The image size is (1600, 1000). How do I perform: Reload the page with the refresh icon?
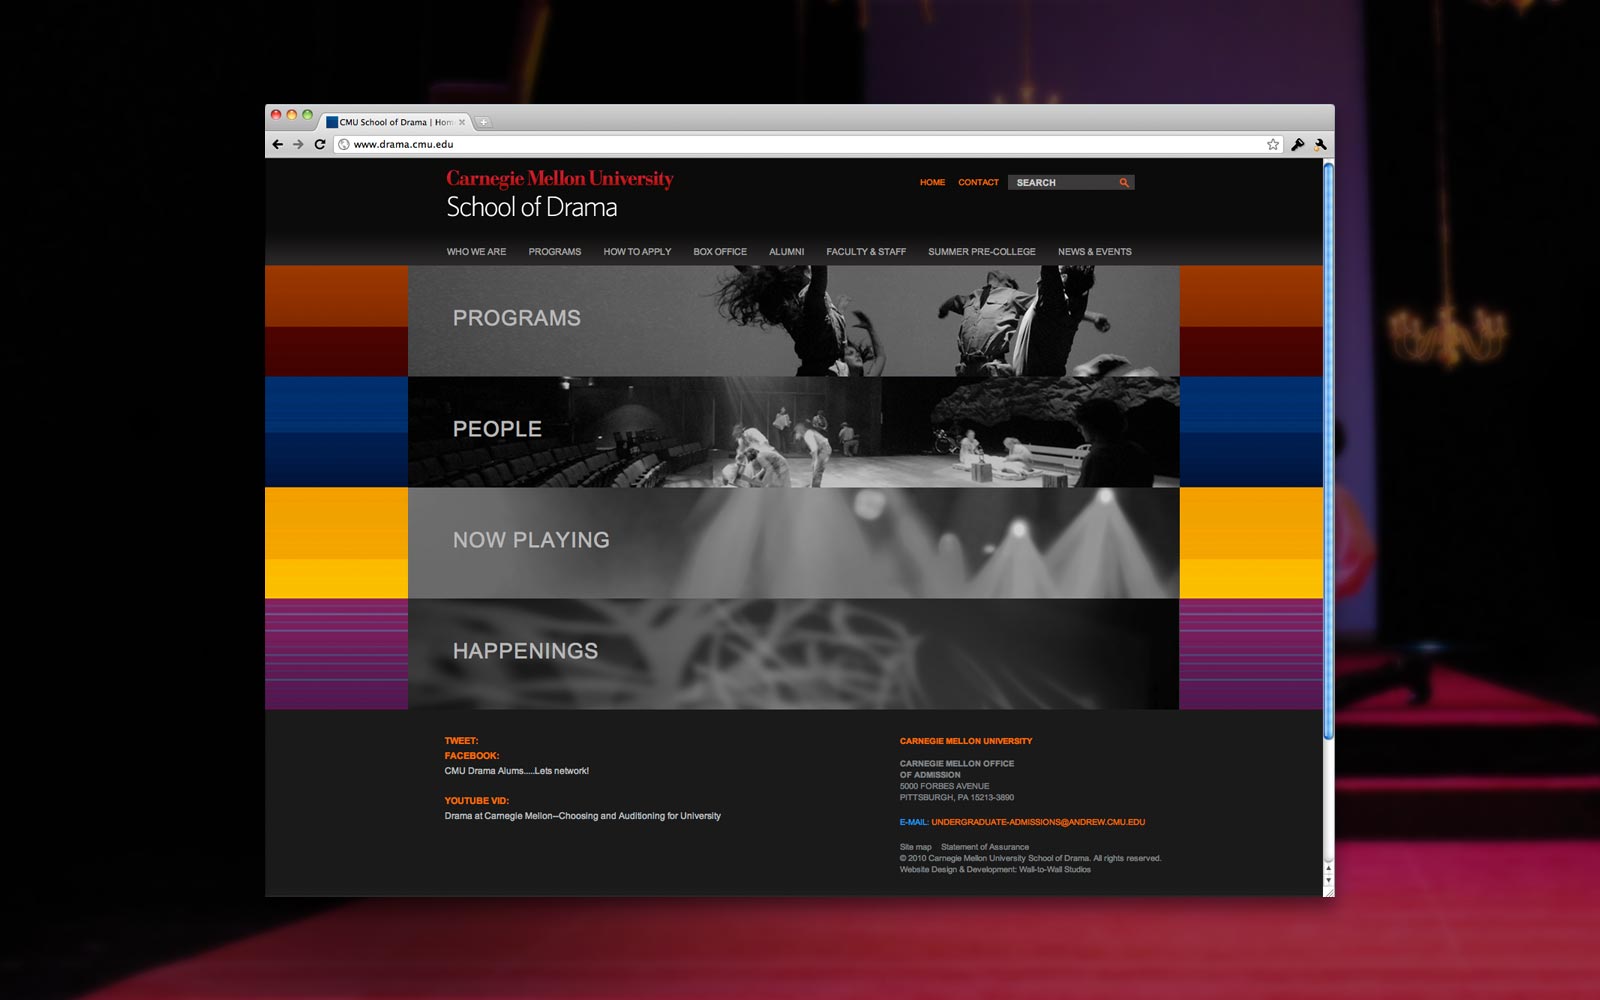point(320,144)
